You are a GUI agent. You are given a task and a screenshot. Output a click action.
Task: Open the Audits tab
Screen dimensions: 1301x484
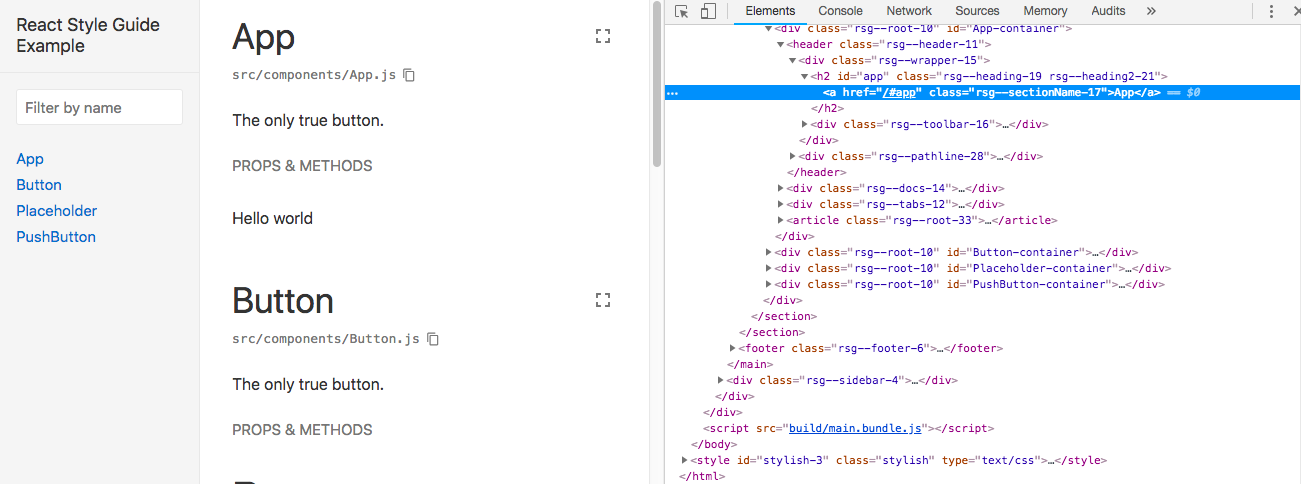[1108, 11]
